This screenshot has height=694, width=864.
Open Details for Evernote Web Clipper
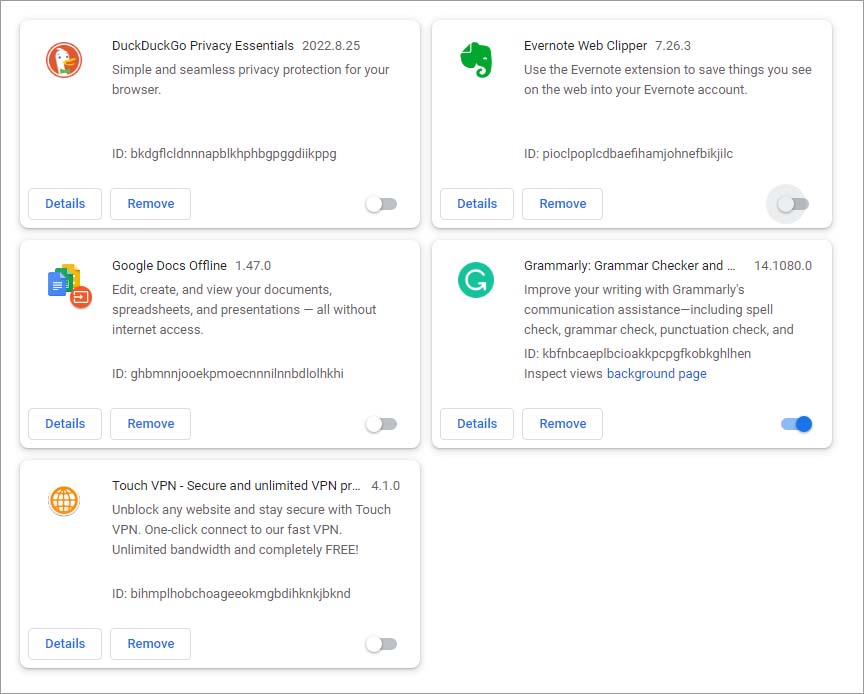(477, 204)
